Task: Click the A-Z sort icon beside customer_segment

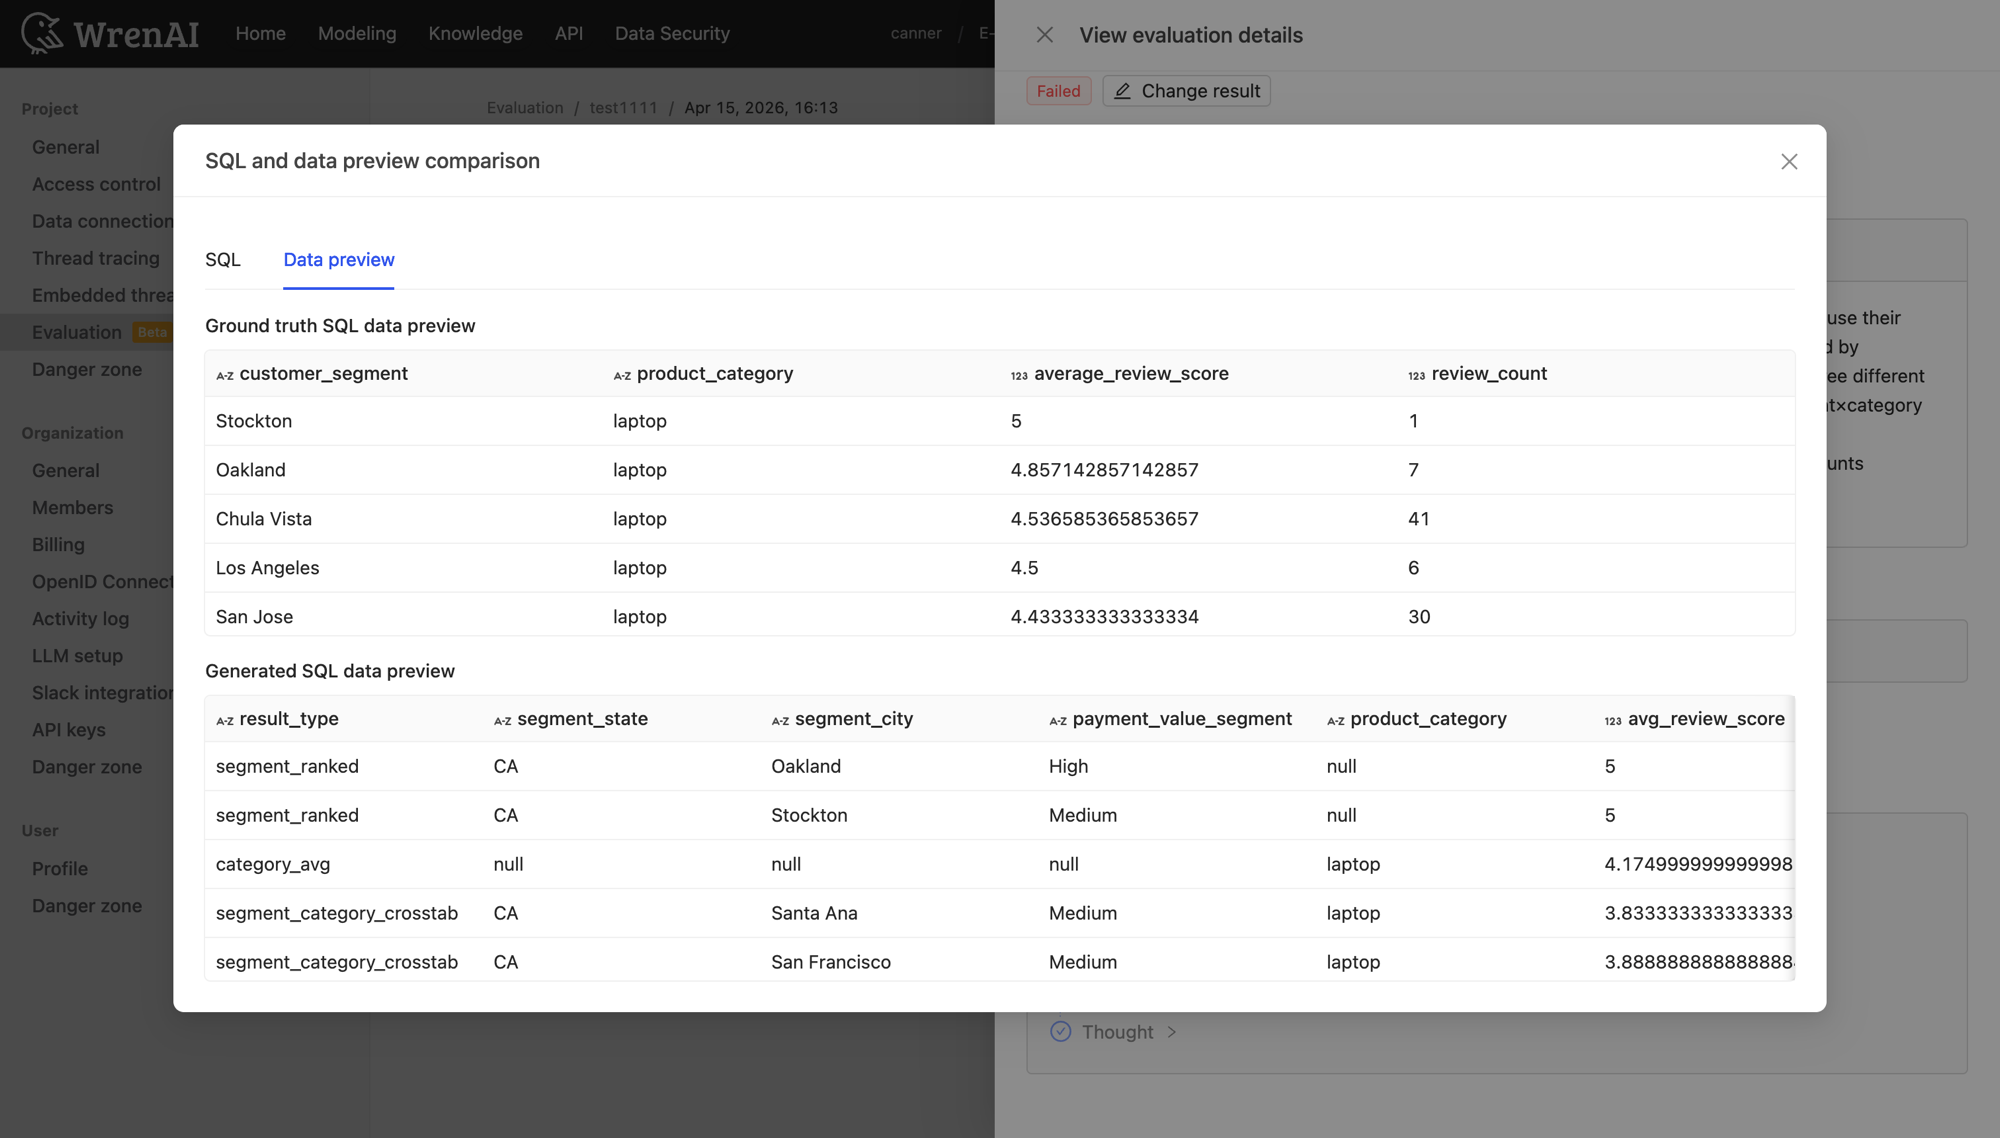Action: coord(224,374)
